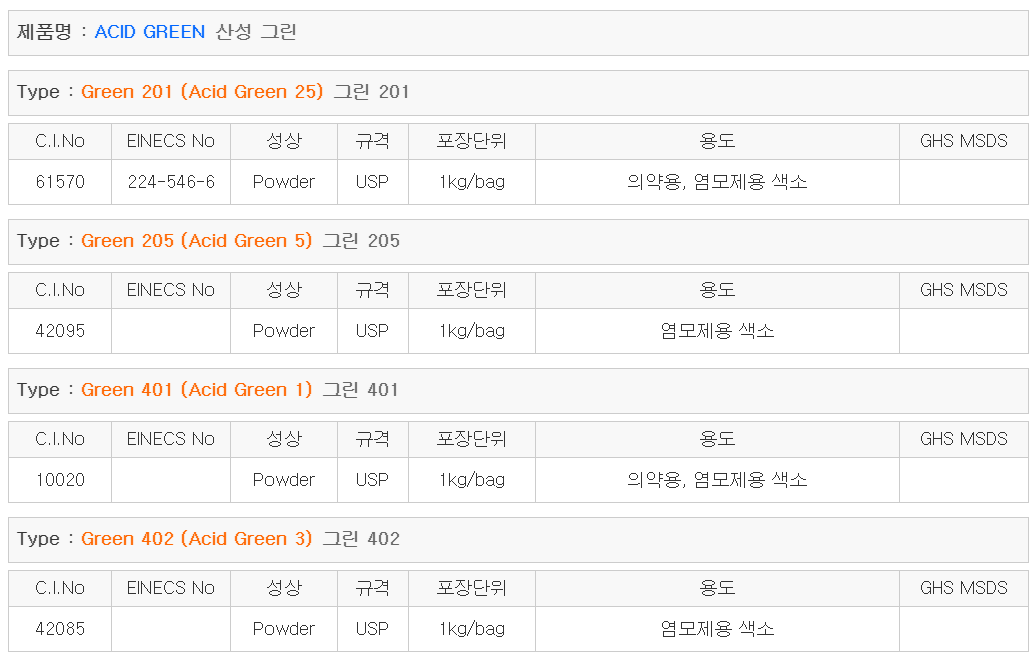This screenshot has width=1035, height=658.
Task: Click the Powder cell in Green 401 row
Action: coord(284,480)
